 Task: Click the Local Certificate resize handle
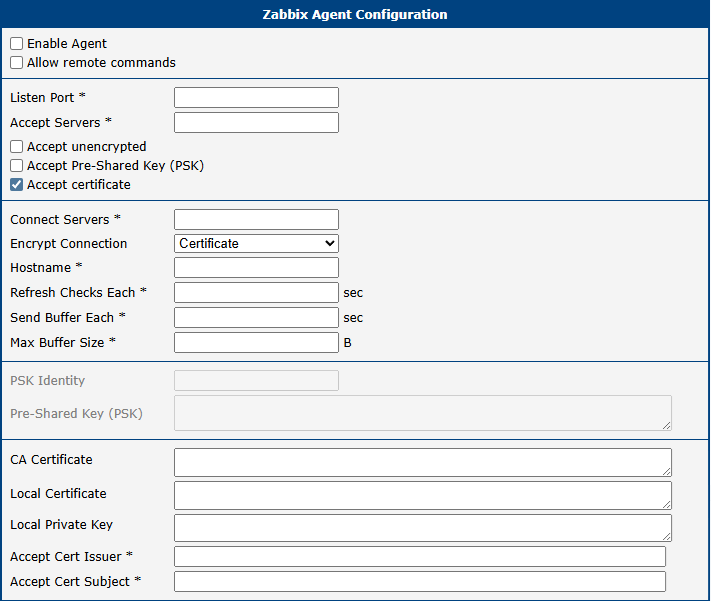pyautogui.click(x=667, y=505)
